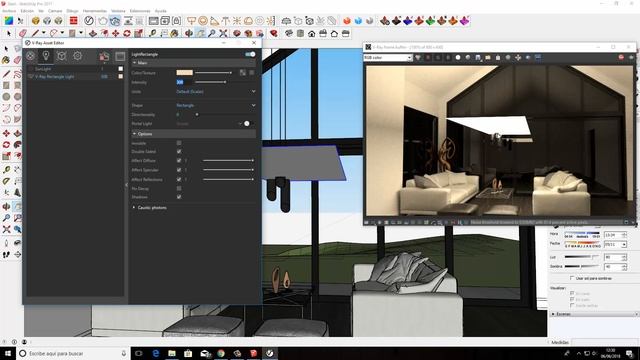Image resolution: width=640 pixels, height=360 pixels.
Task: Click the V-Ray sphere light icon
Action: (x=203, y=20)
